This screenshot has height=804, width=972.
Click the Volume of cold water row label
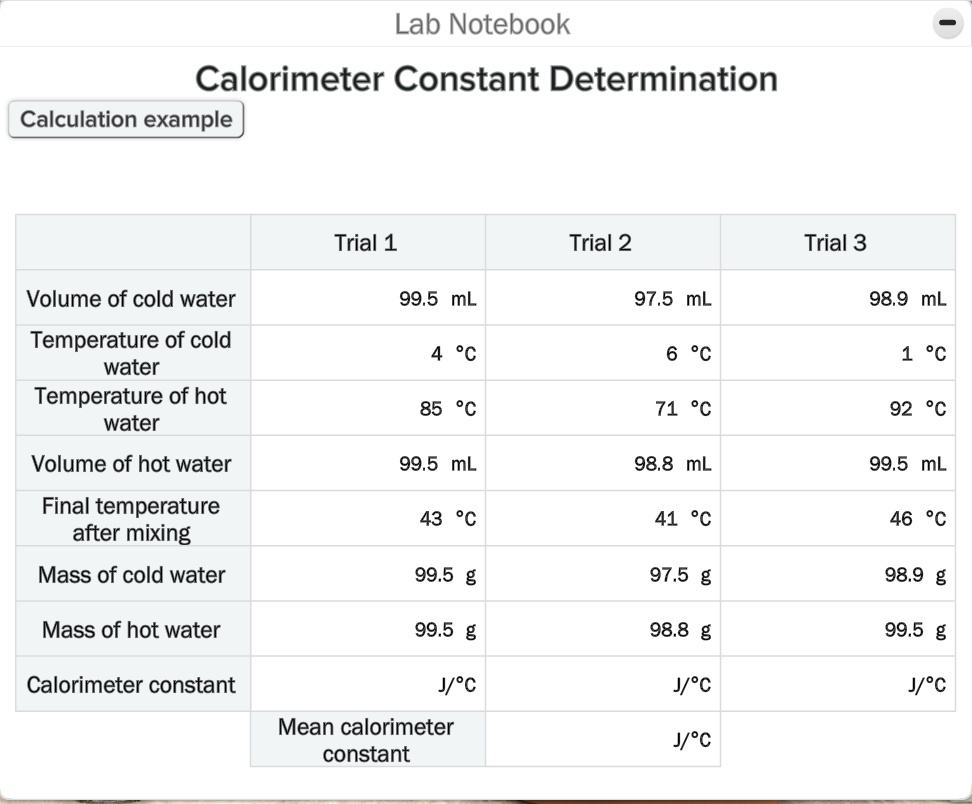click(x=131, y=298)
